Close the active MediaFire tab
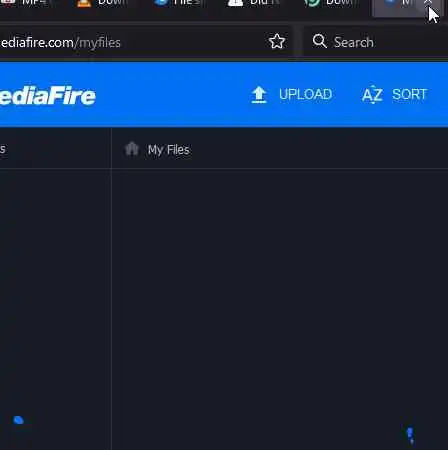This screenshot has height=450, width=448. coord(428,3)
